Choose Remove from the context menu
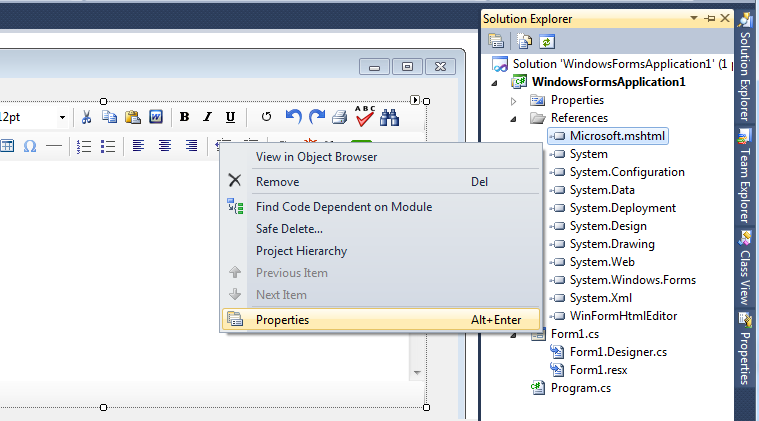Image resolution: width=759 pixels, height=421 pixels. [277, 182]
